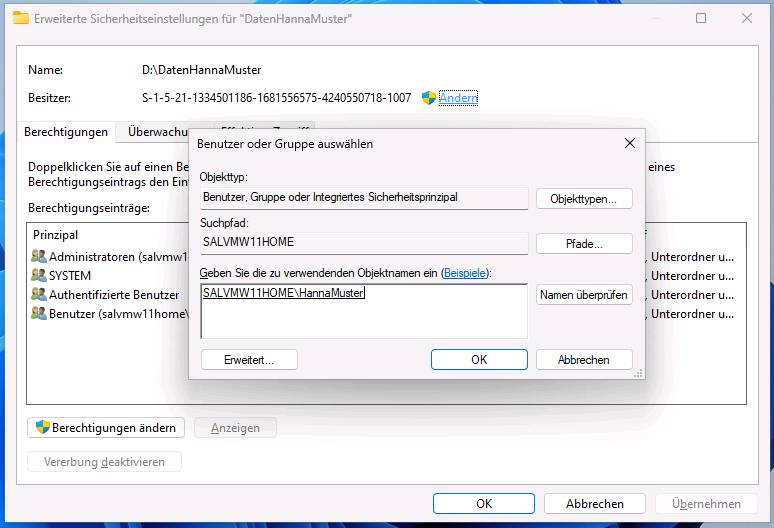Select the SYSTEM permission entry

110,275
